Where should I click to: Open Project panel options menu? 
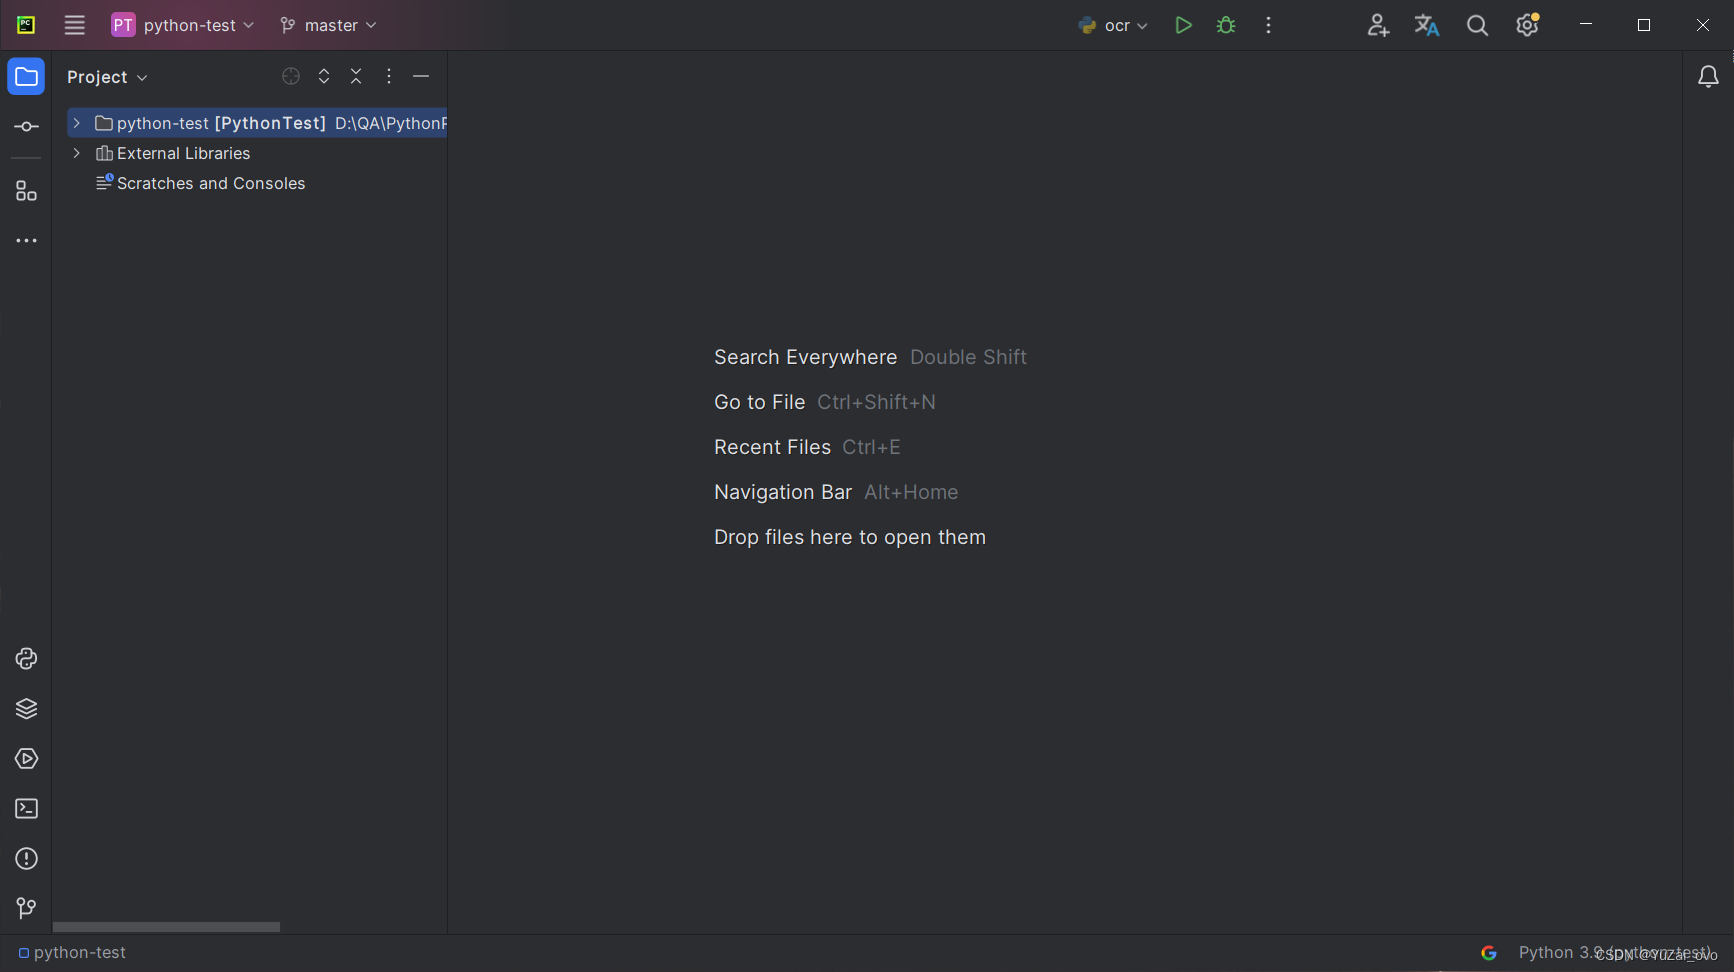[389, 77]
